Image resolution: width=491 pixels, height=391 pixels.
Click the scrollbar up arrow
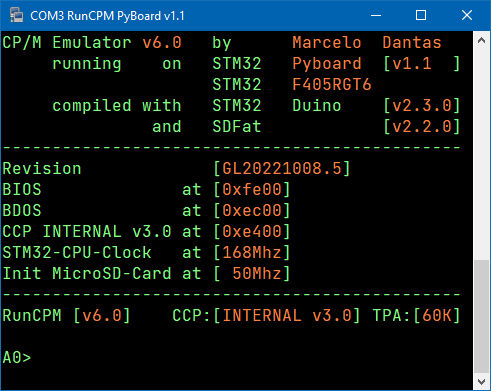tap(481, 41)
